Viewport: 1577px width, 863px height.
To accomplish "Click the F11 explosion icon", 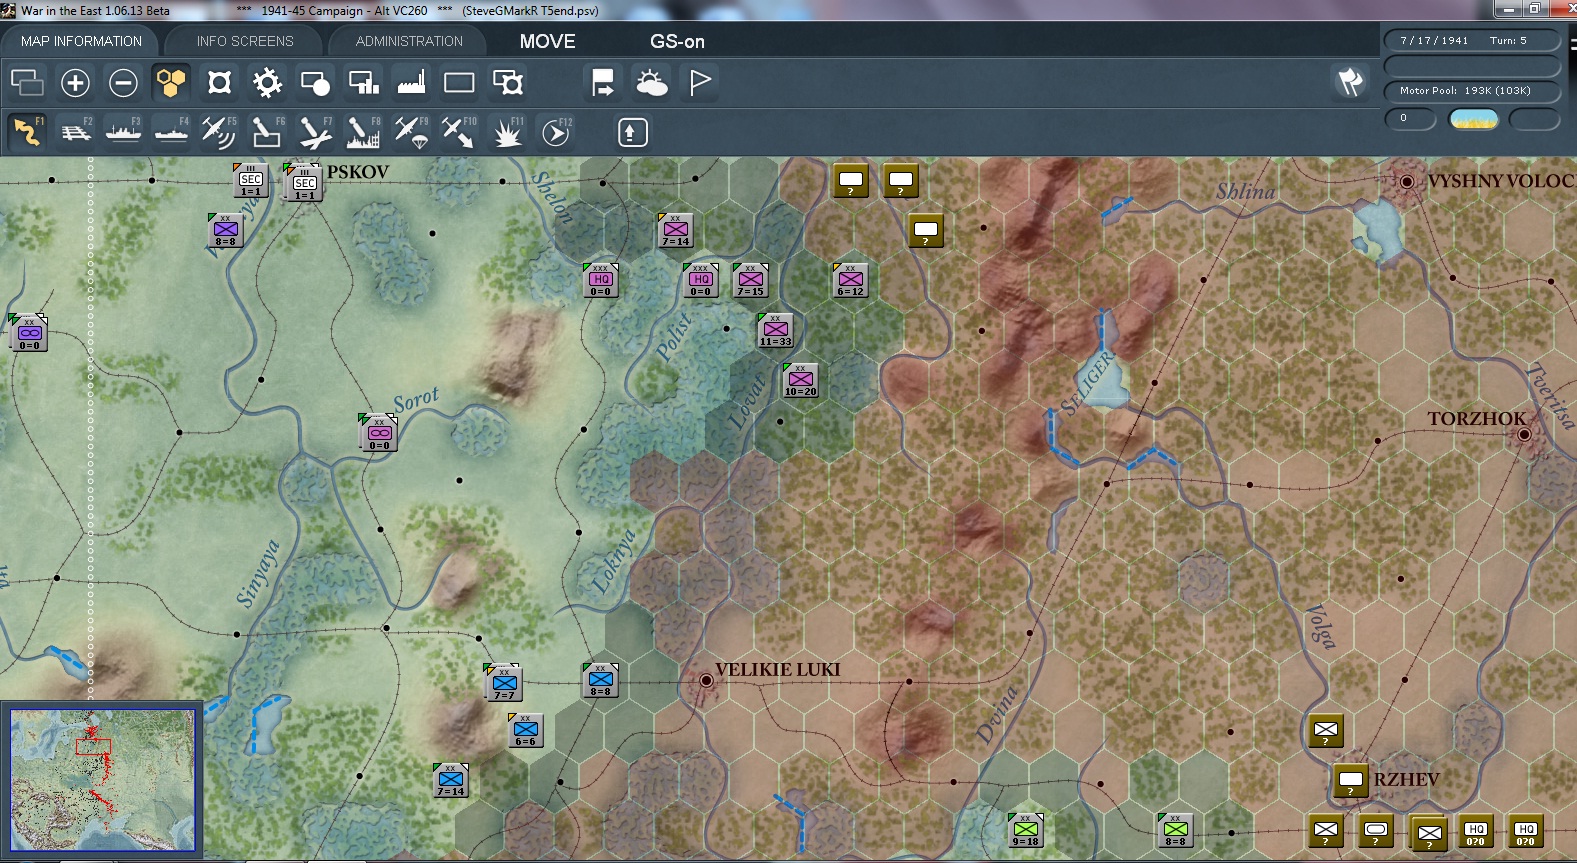I will pyautogui.click(x=507, y=132).
